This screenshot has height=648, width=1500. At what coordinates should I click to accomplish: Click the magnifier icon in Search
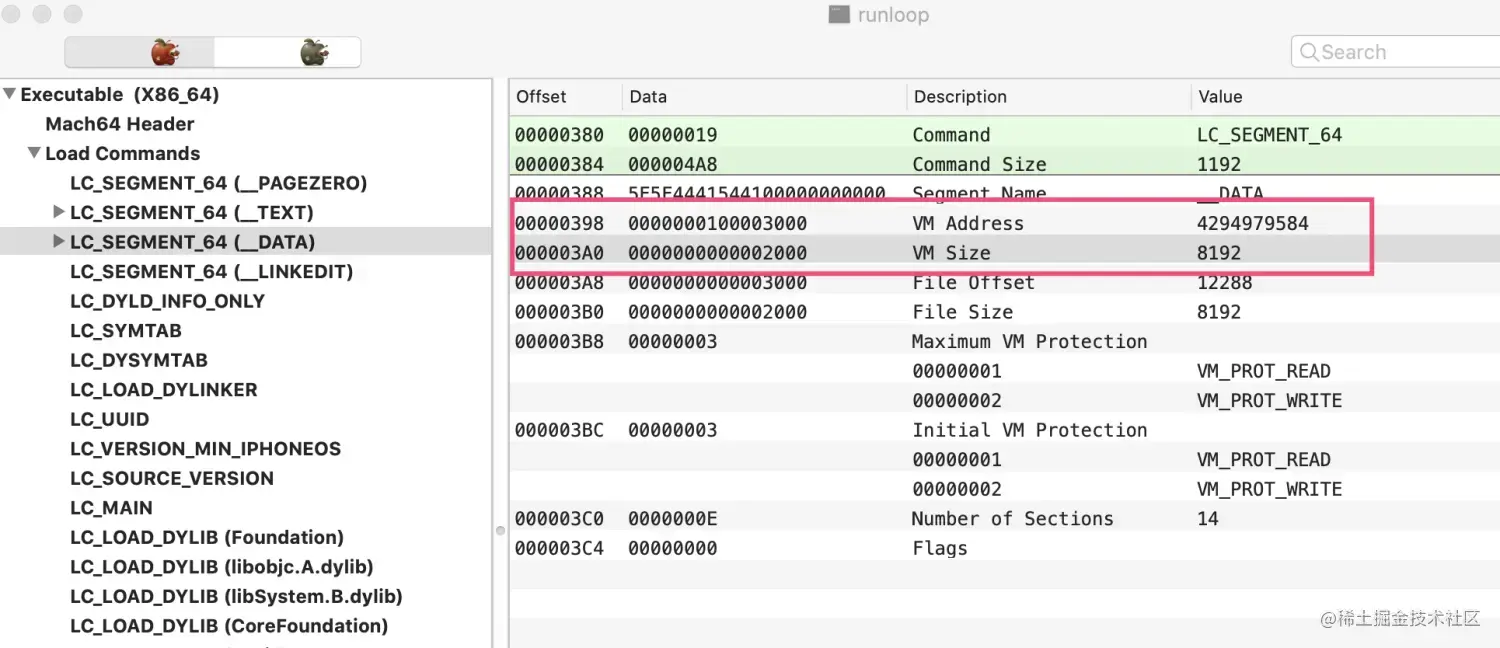point(1308,52)
